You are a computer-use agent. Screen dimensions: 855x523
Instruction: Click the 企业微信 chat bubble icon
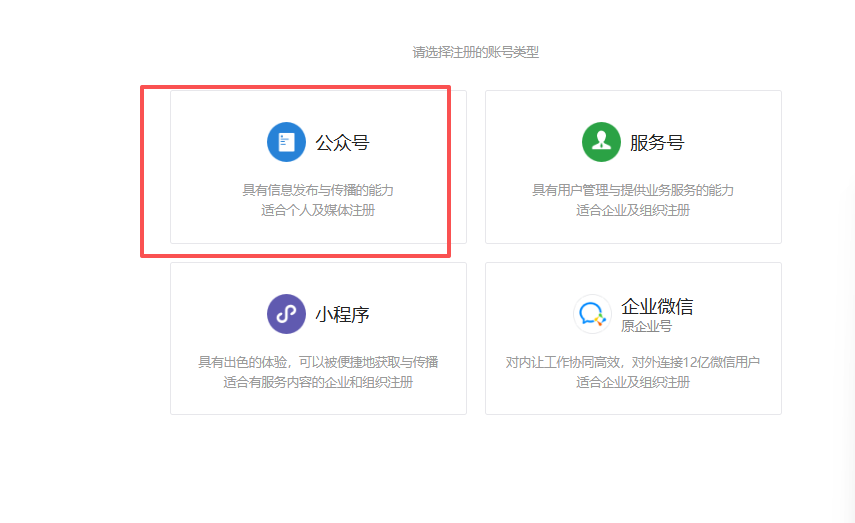click(x=592, y=314)
